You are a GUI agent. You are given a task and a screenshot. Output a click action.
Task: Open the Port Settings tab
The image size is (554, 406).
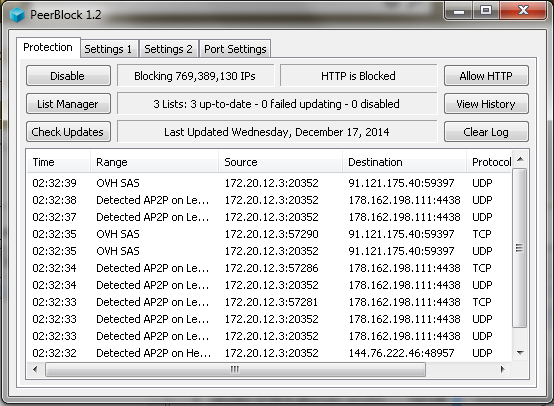pyautogui.click(x=235, y=49)
